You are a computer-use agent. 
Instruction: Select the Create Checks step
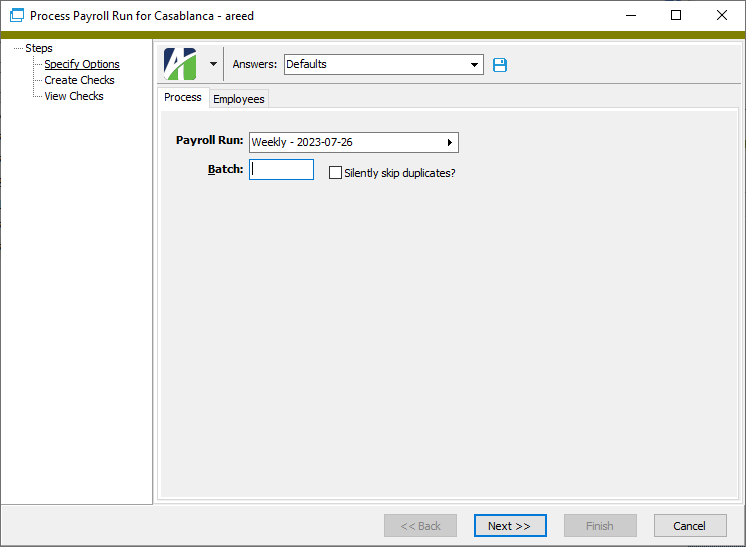tap(79, 80)
